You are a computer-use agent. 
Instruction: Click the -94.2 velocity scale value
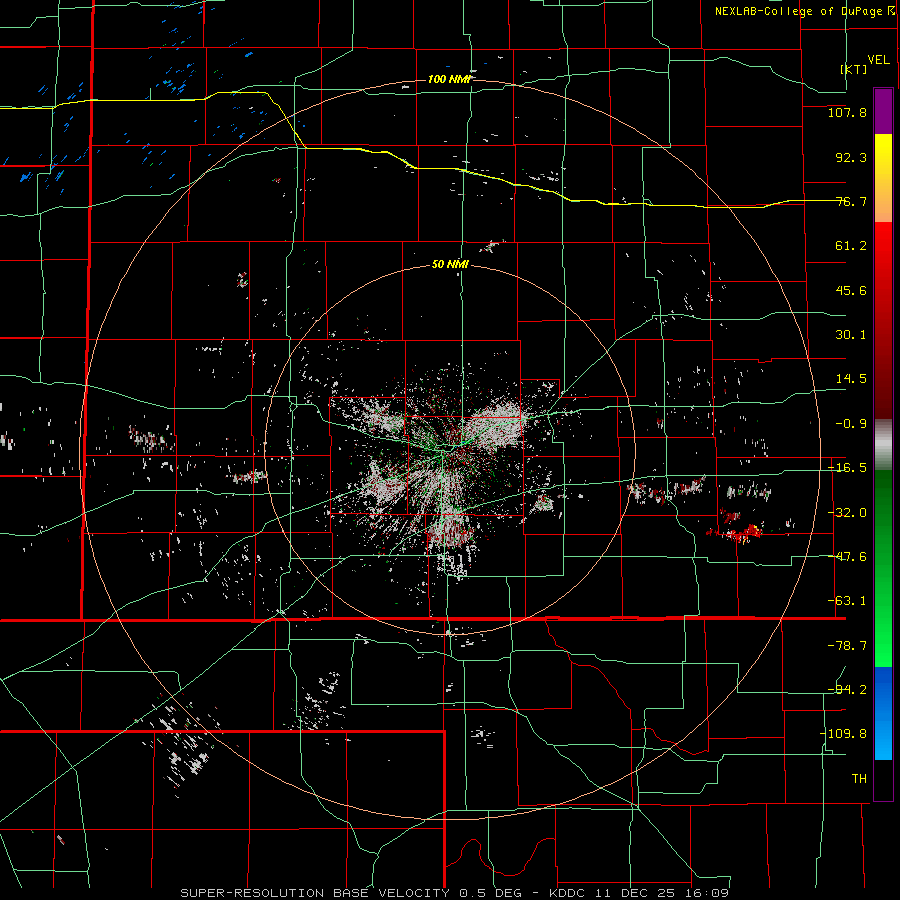pyautogui.click(x=847, y=690)
